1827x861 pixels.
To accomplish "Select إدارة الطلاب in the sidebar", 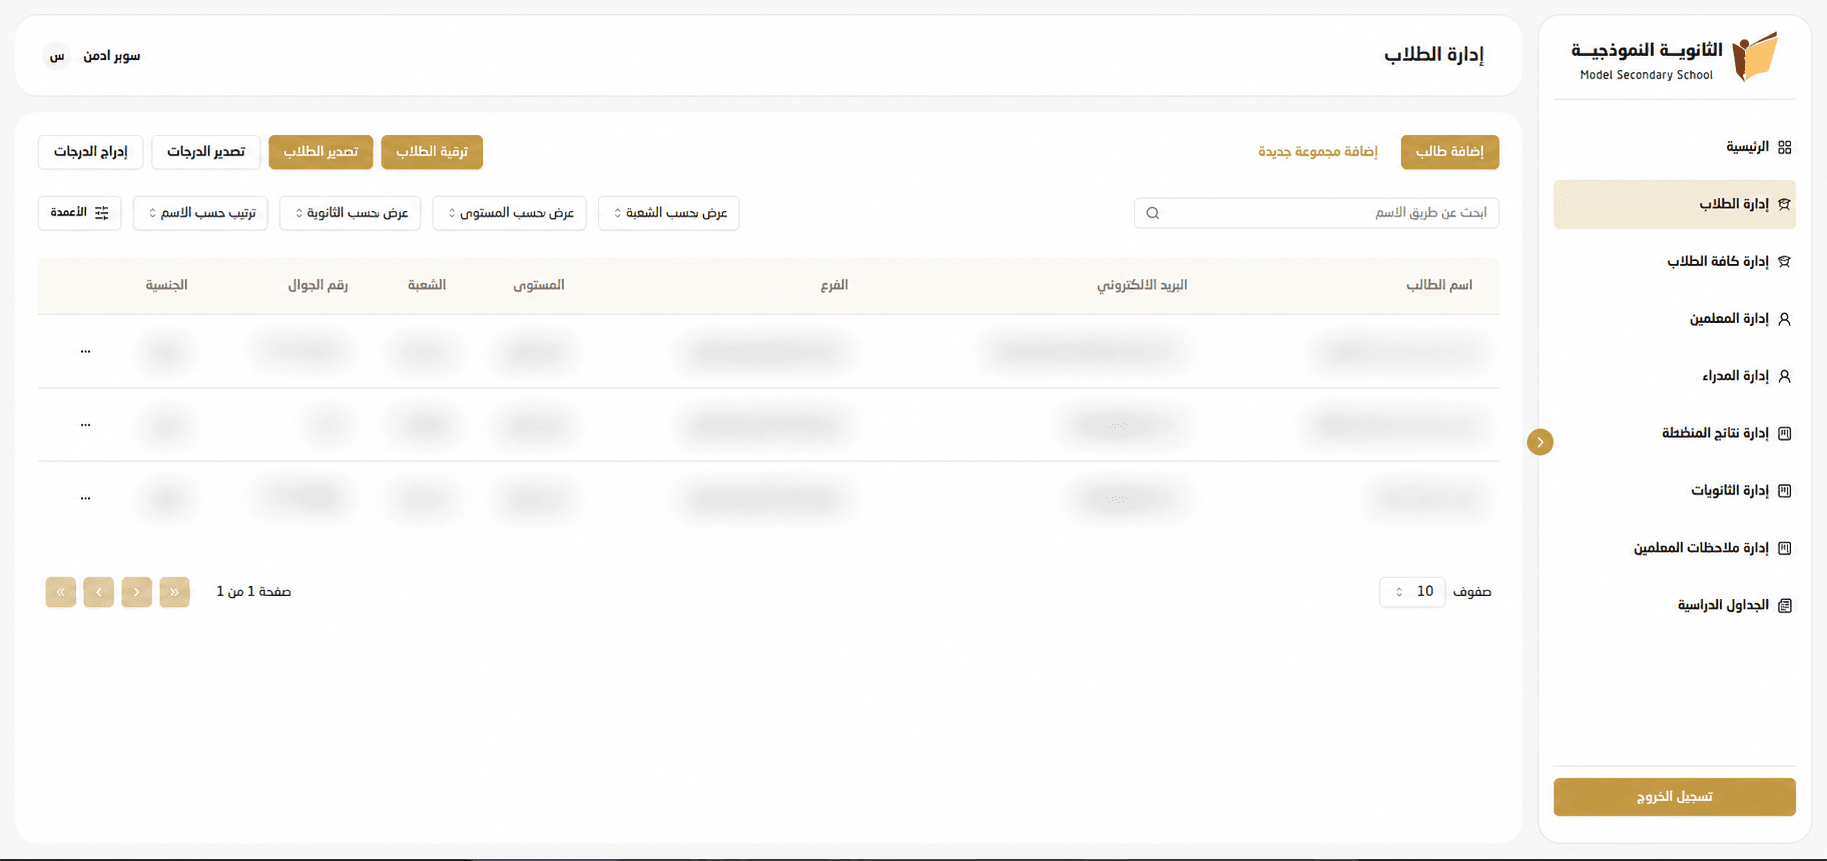I will [x=1675, y=204].
